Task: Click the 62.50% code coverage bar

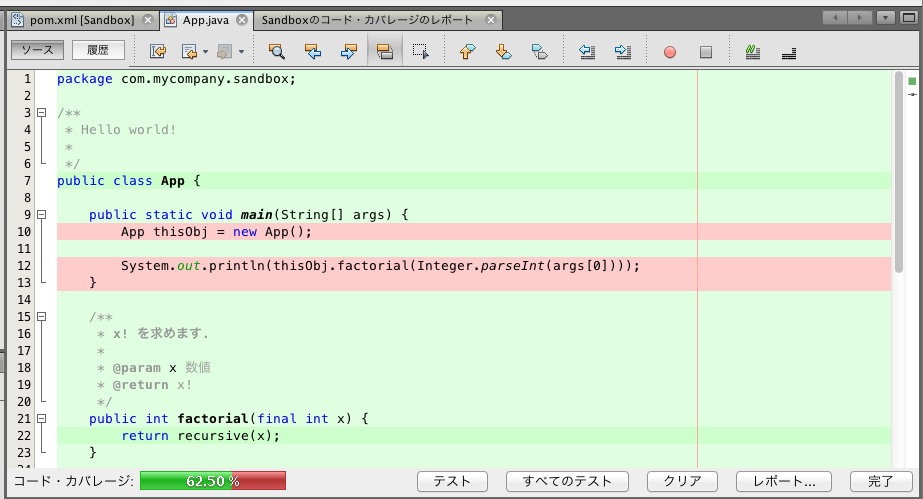Action: tap(213, 481)
